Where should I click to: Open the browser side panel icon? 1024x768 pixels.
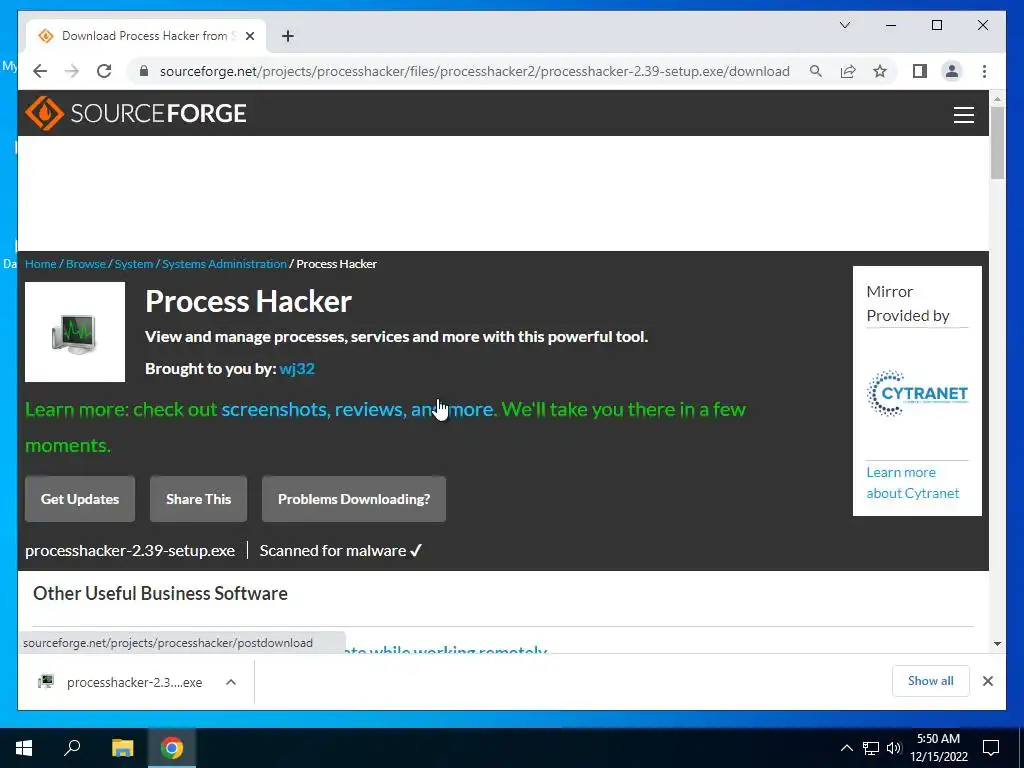click(920, 71)
